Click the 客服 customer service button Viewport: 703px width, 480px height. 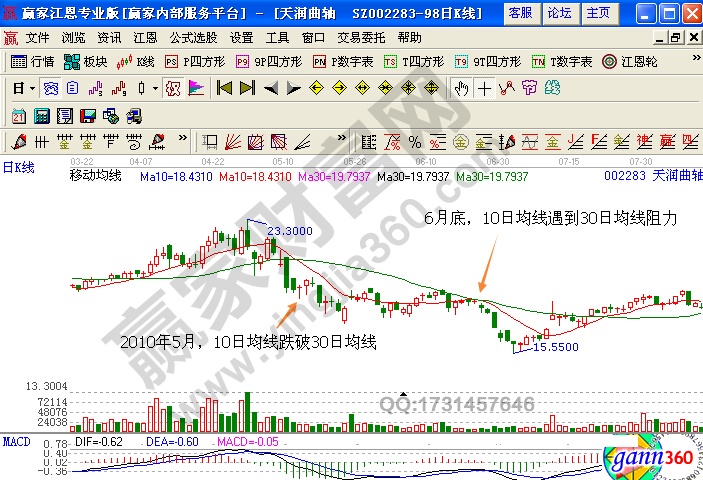520,12
